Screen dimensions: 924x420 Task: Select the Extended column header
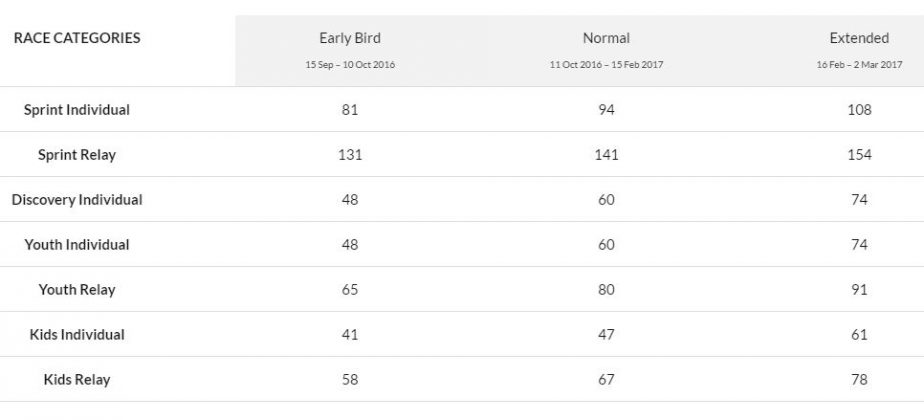point(859,39)
